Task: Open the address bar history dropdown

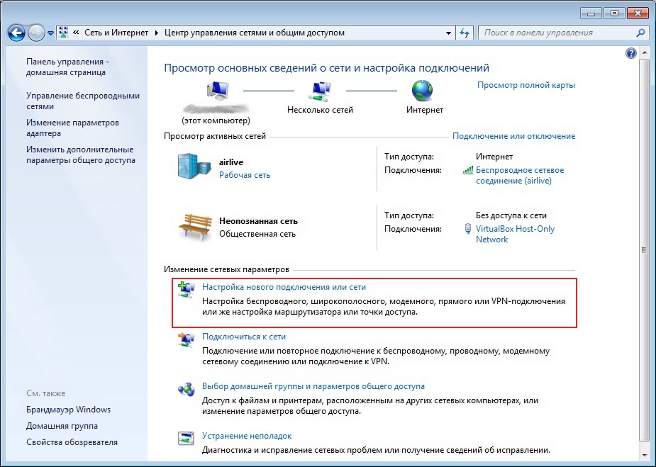Action: click(448, 33)
